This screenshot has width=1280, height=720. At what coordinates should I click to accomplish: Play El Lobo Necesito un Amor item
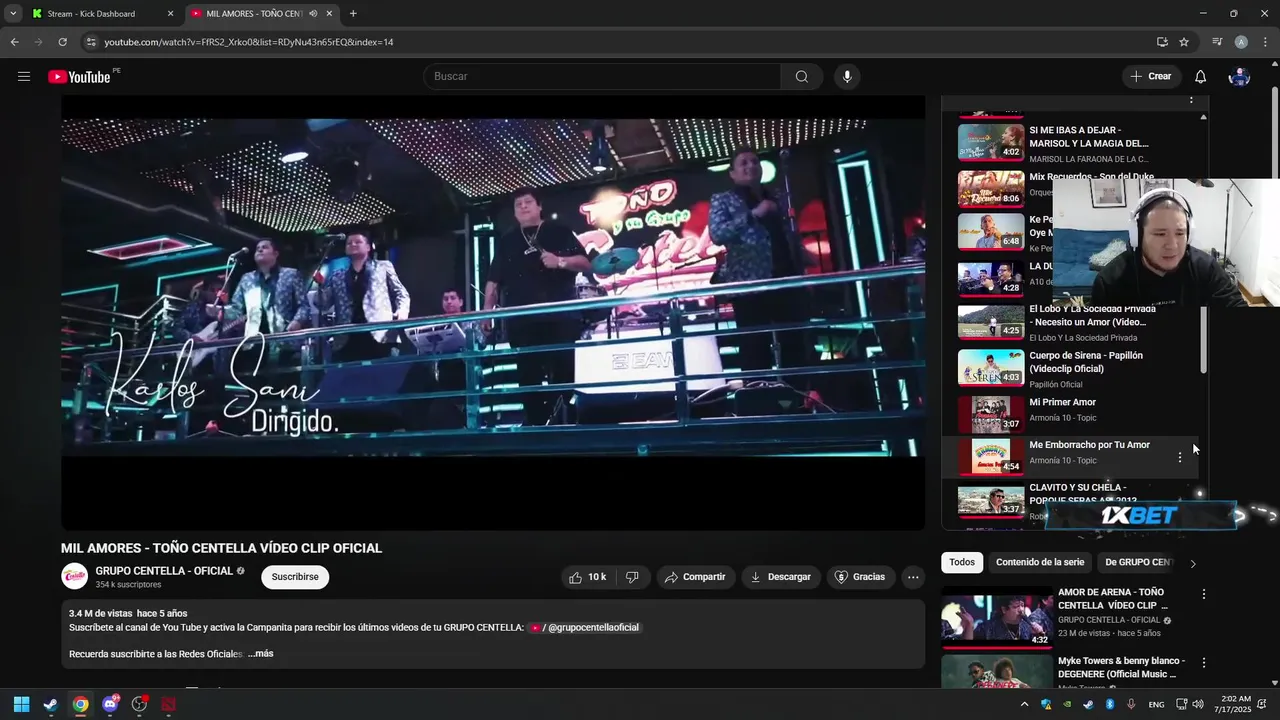(x=1078, y=322)
